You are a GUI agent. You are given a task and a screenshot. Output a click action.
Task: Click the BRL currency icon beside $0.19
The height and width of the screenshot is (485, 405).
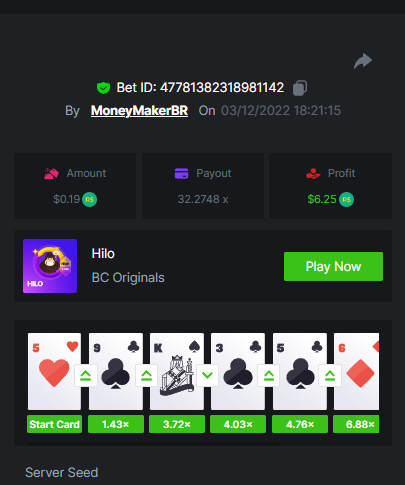pyautogui.click(x=89, y=200)
